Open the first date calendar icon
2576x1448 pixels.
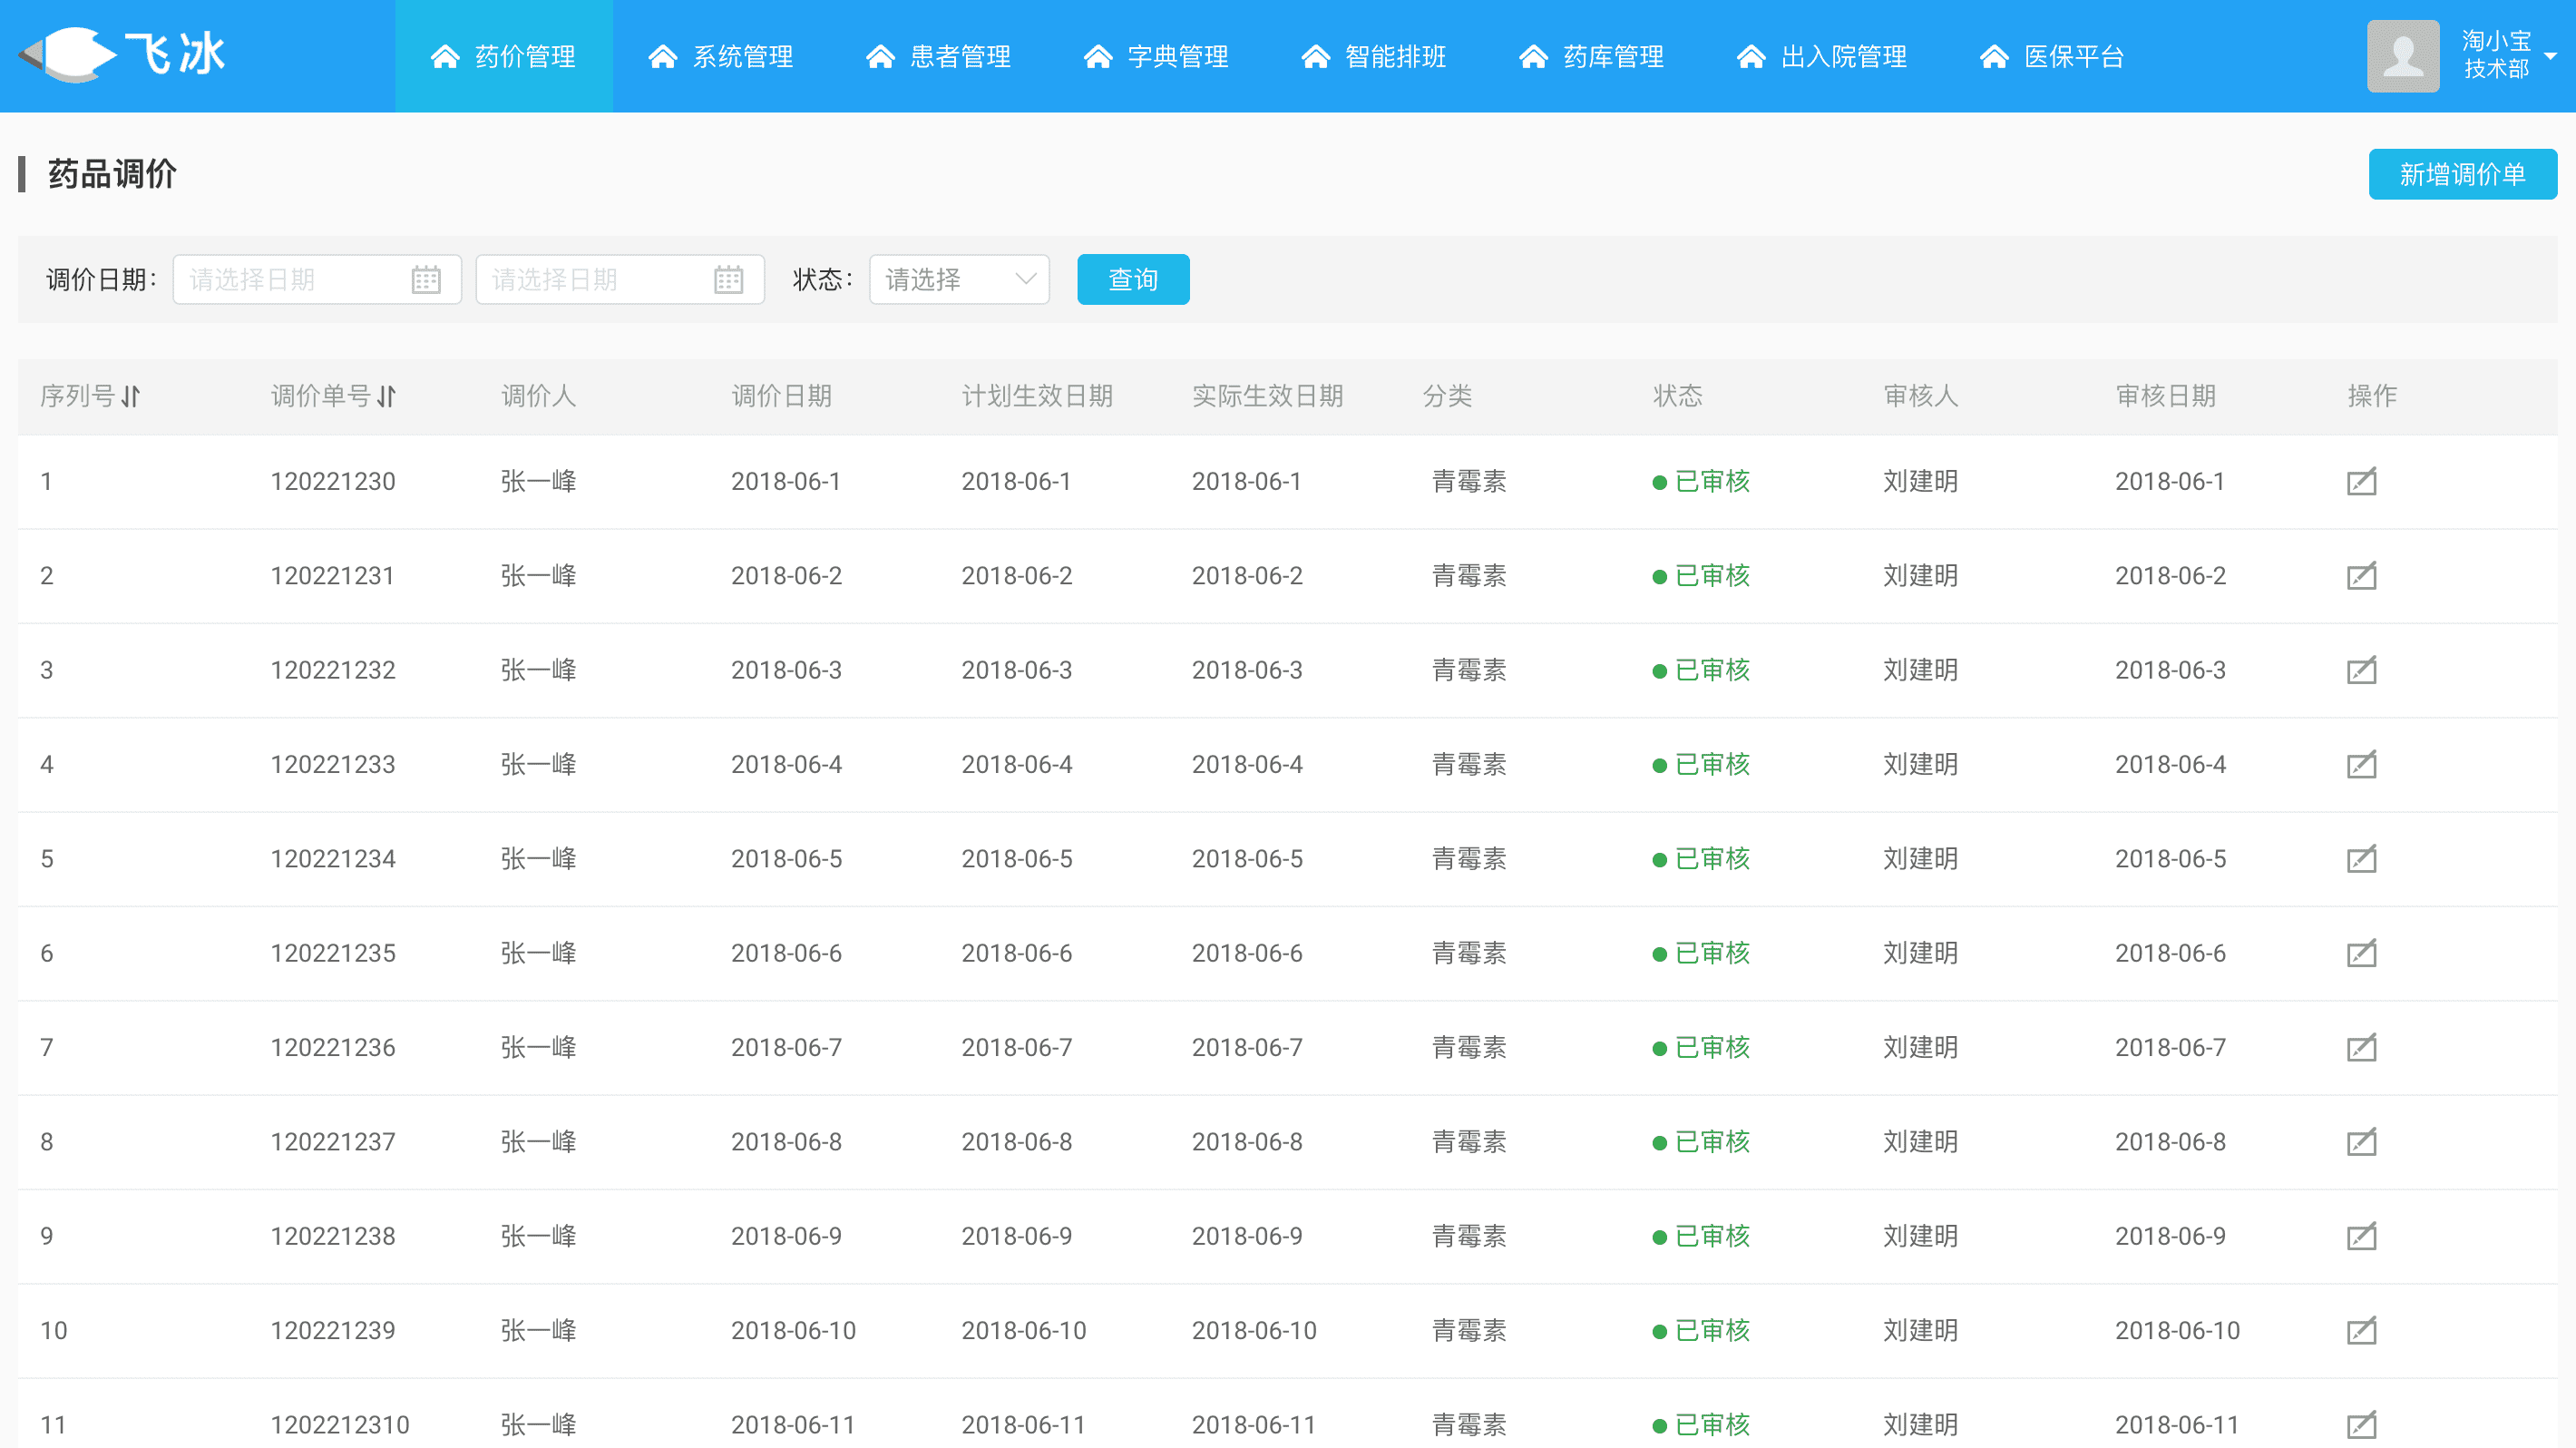click(426, 279)
